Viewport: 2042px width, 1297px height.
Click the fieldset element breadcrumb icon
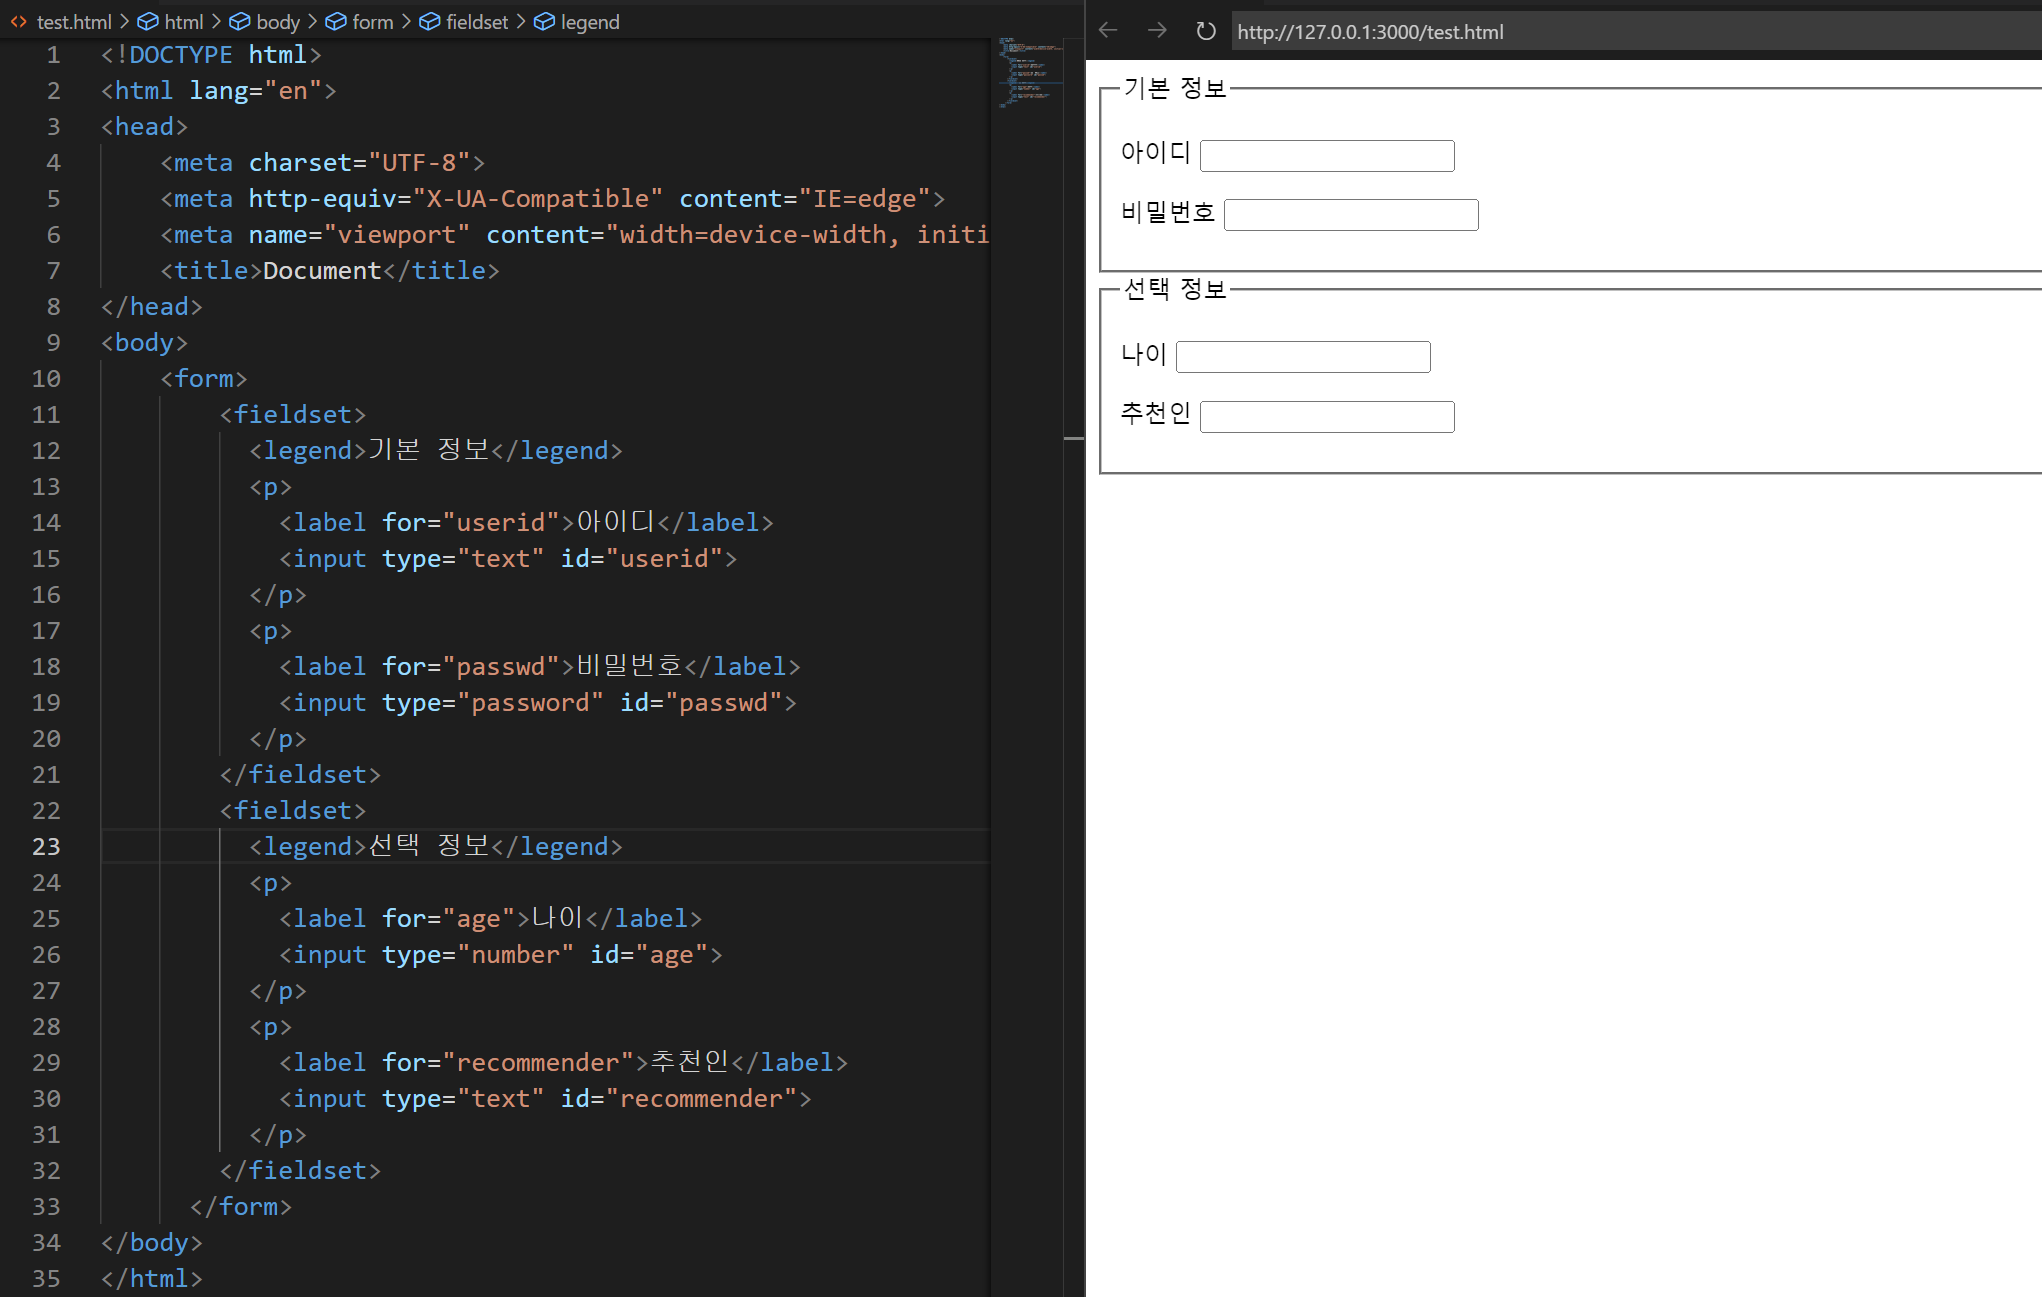[x=430, y=22]
